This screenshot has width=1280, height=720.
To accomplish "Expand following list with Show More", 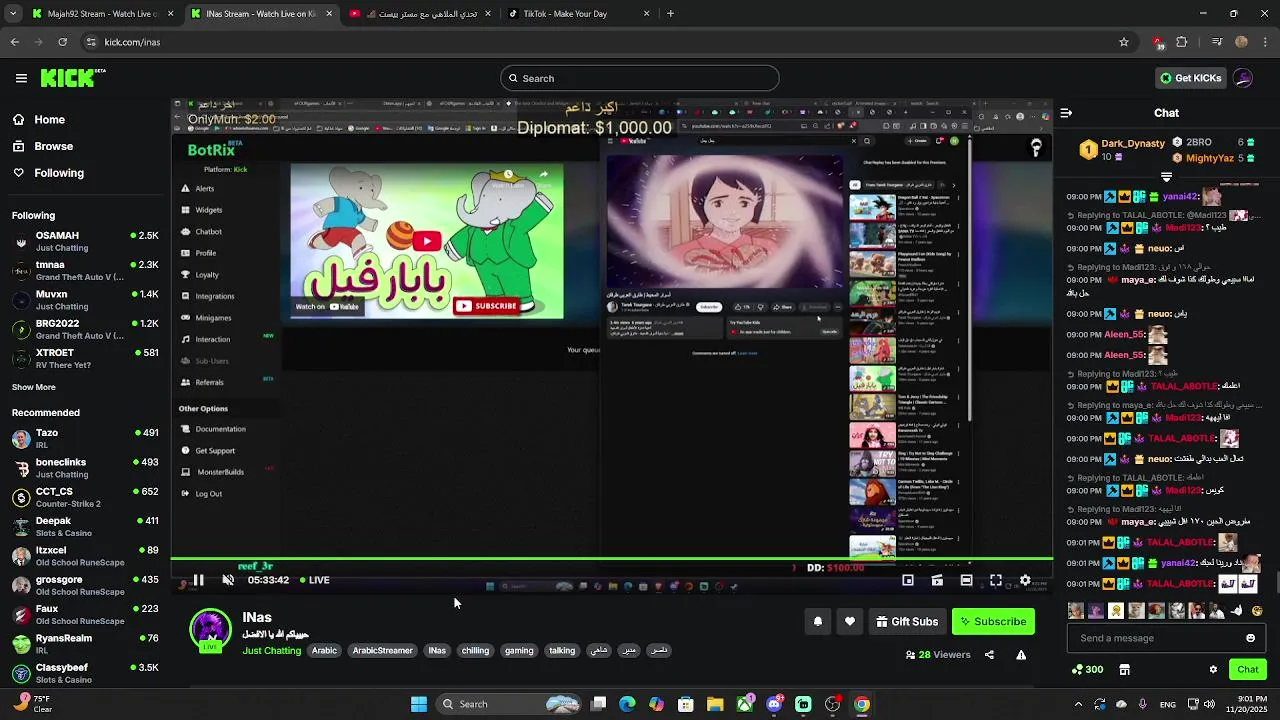I will [34, 387].
